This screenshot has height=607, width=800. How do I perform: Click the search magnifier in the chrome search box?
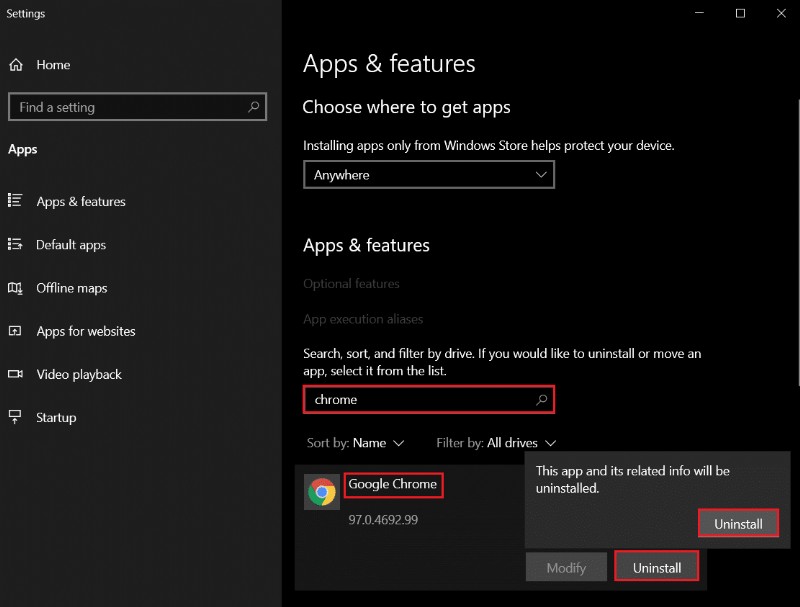pos(542,399)
